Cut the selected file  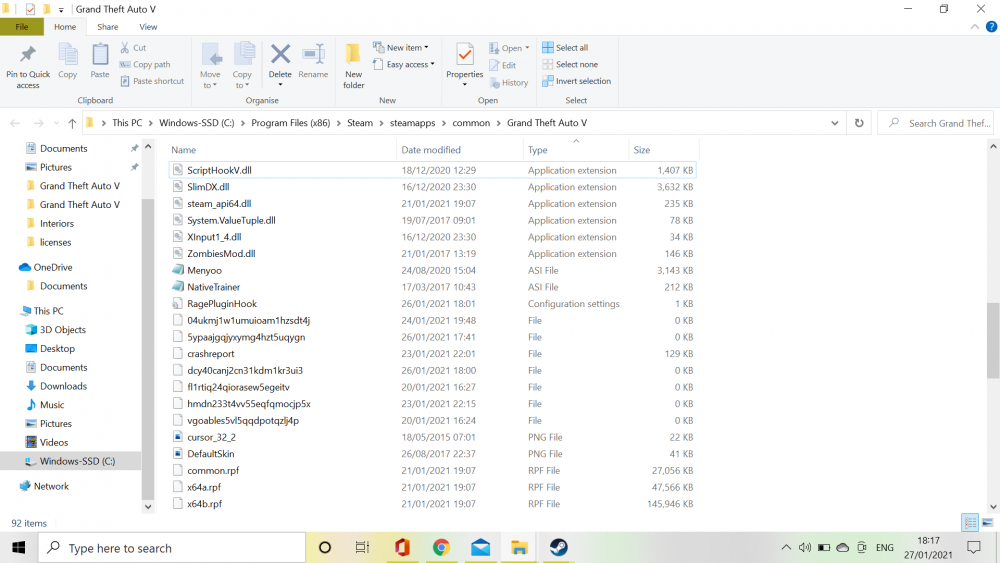(x=133, y=48)
